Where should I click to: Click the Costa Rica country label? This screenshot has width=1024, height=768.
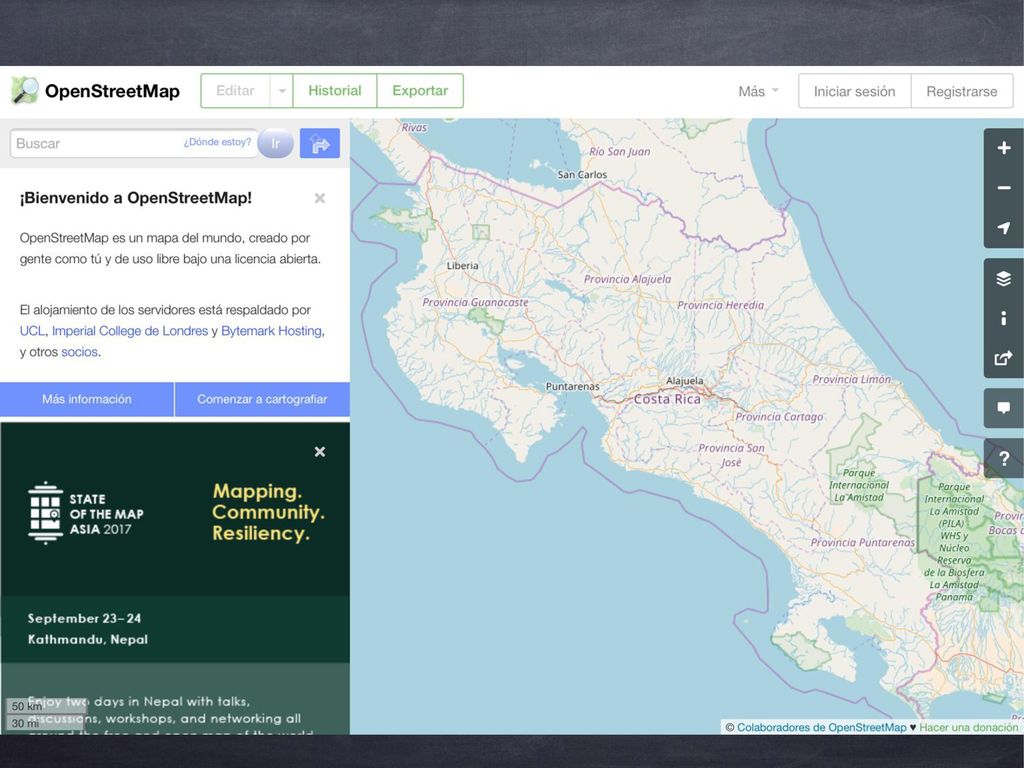tap(667, 399)
